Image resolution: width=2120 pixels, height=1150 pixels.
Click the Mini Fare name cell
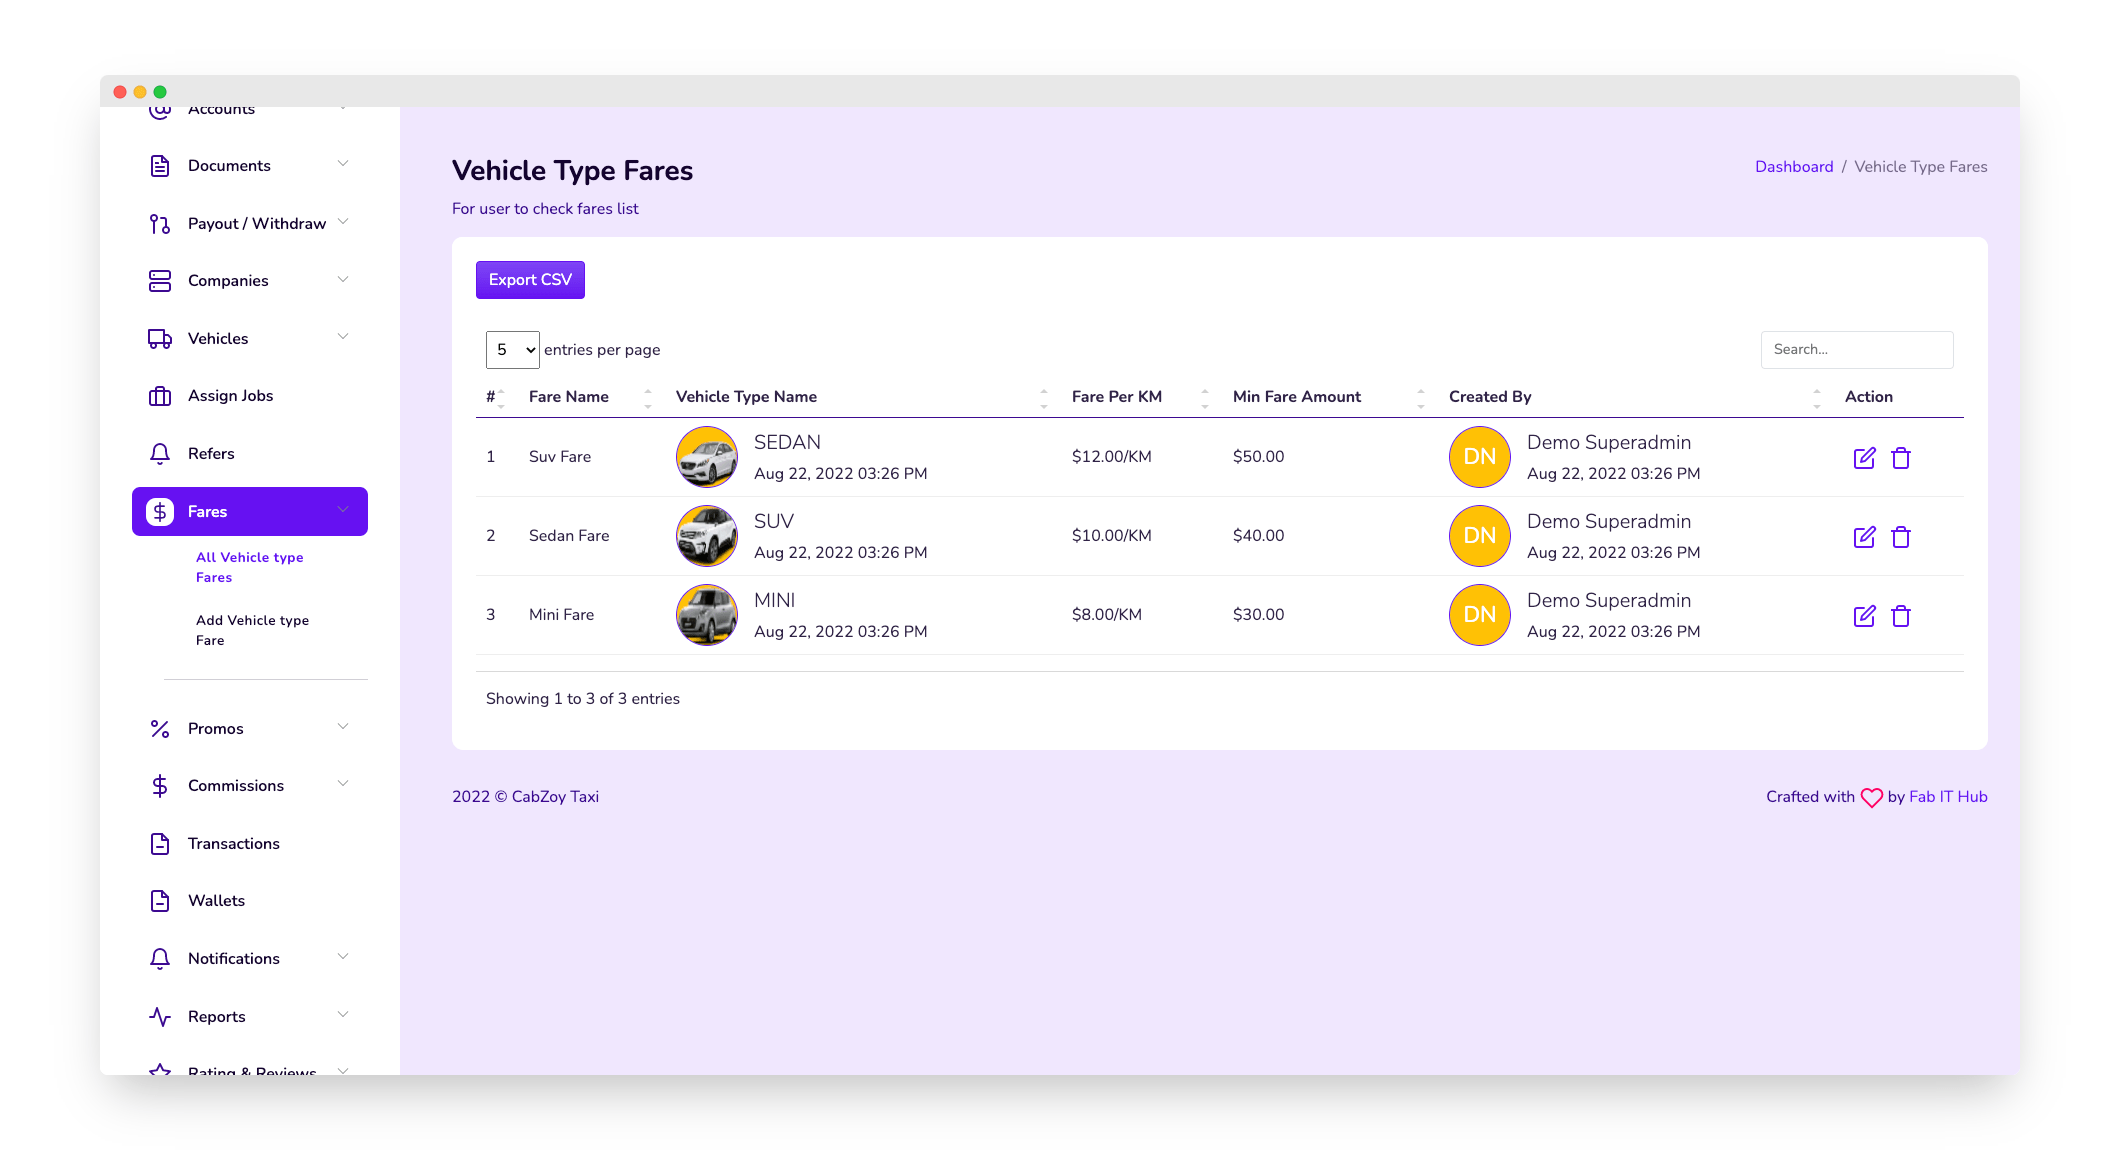[x=561, y=615]
